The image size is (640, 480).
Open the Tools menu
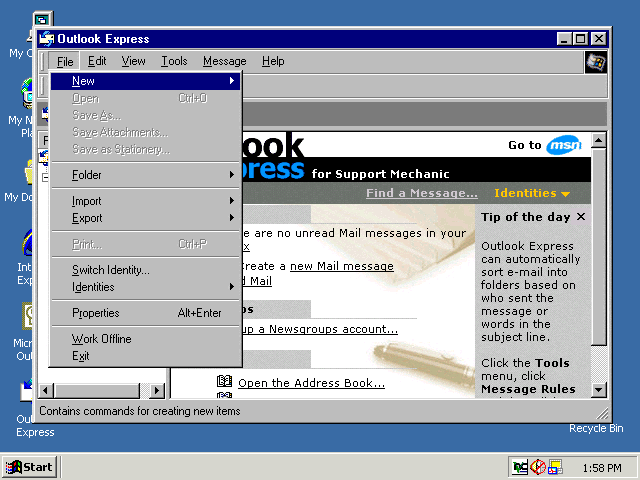[174, 61]
